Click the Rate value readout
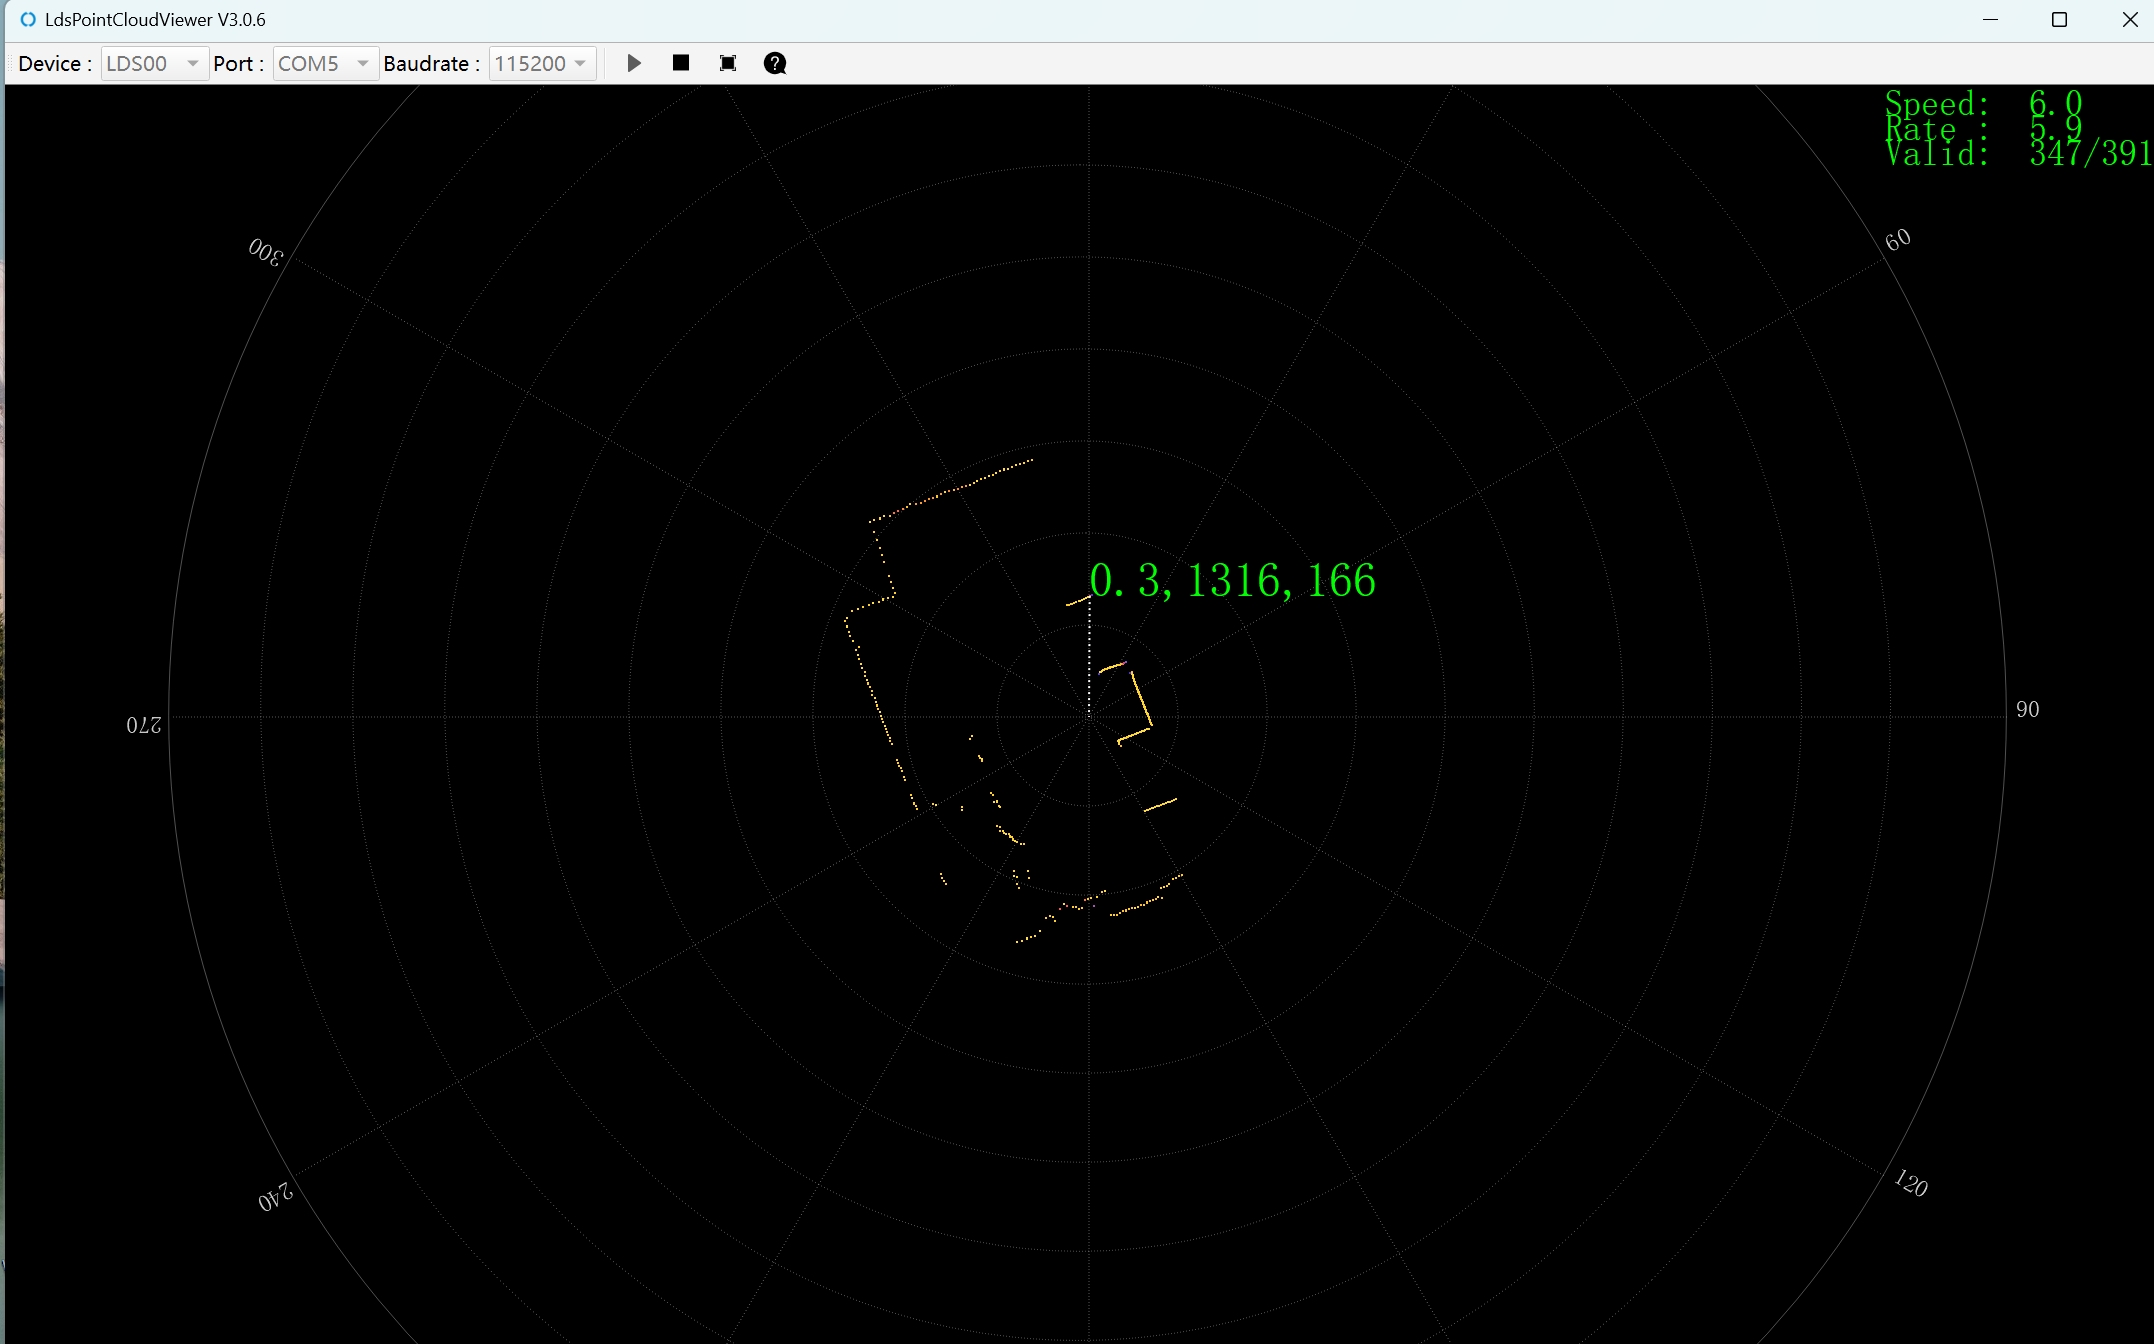 pos(2055,128)
